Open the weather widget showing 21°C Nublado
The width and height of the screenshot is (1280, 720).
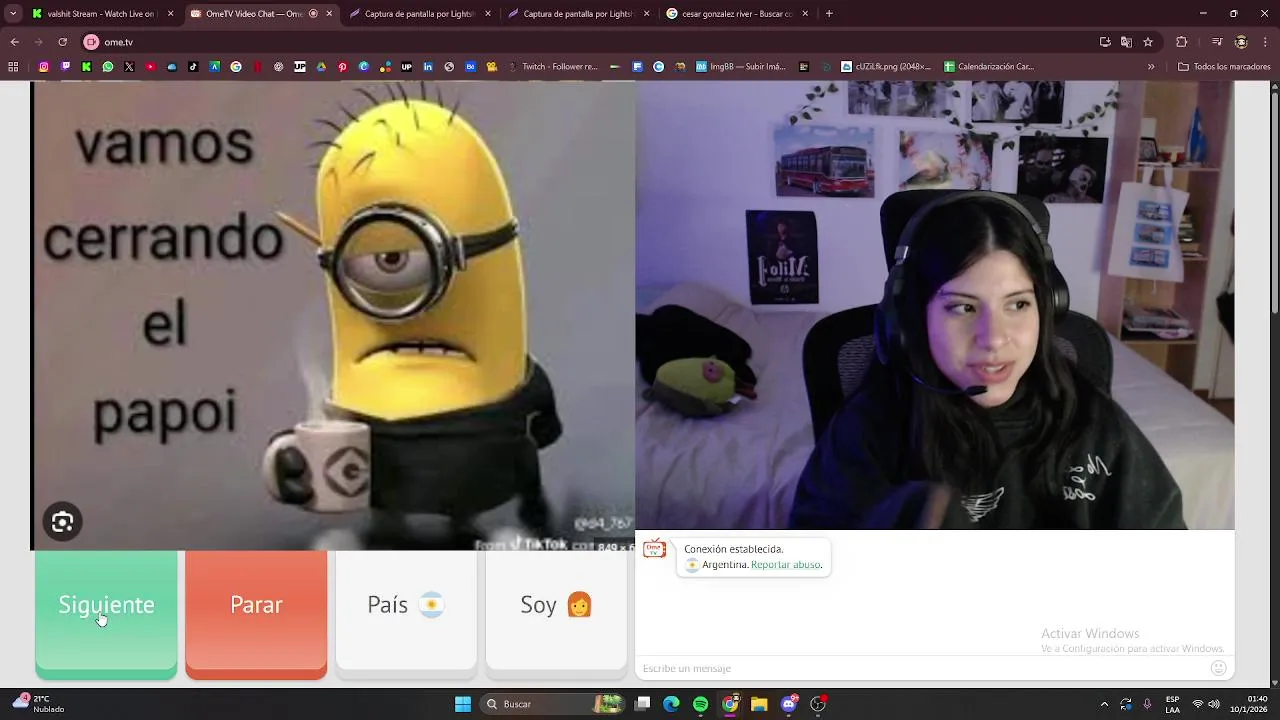(40, 704)
